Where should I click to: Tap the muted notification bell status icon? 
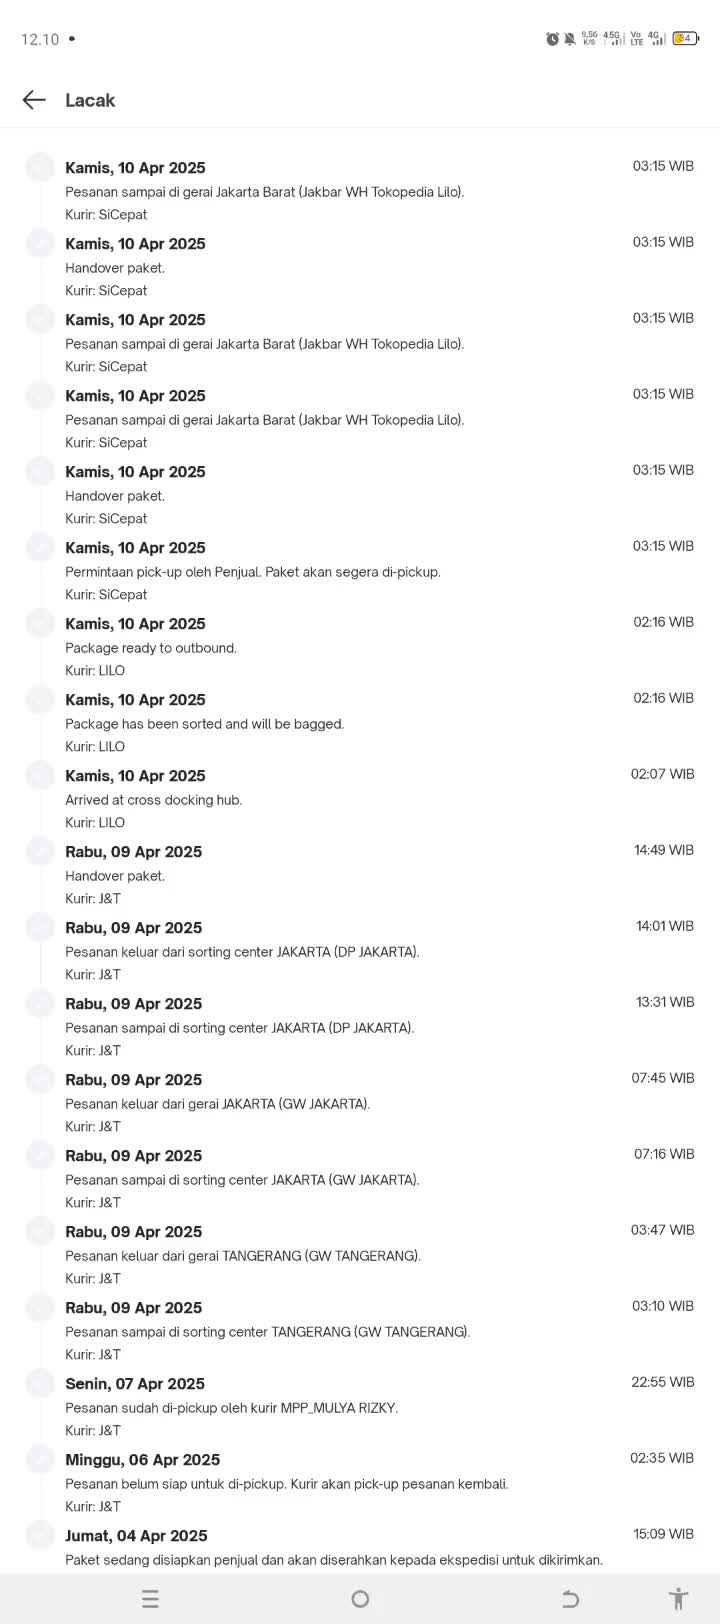(x=570, y=39)
